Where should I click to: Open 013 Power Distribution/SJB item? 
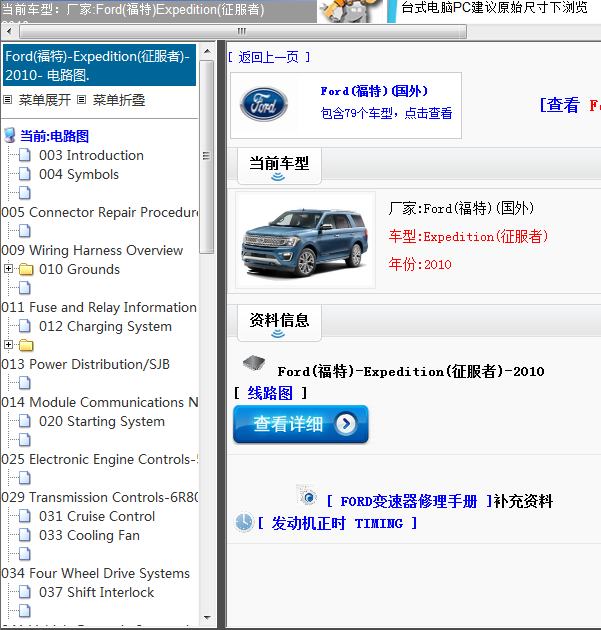tap(86, 364)
